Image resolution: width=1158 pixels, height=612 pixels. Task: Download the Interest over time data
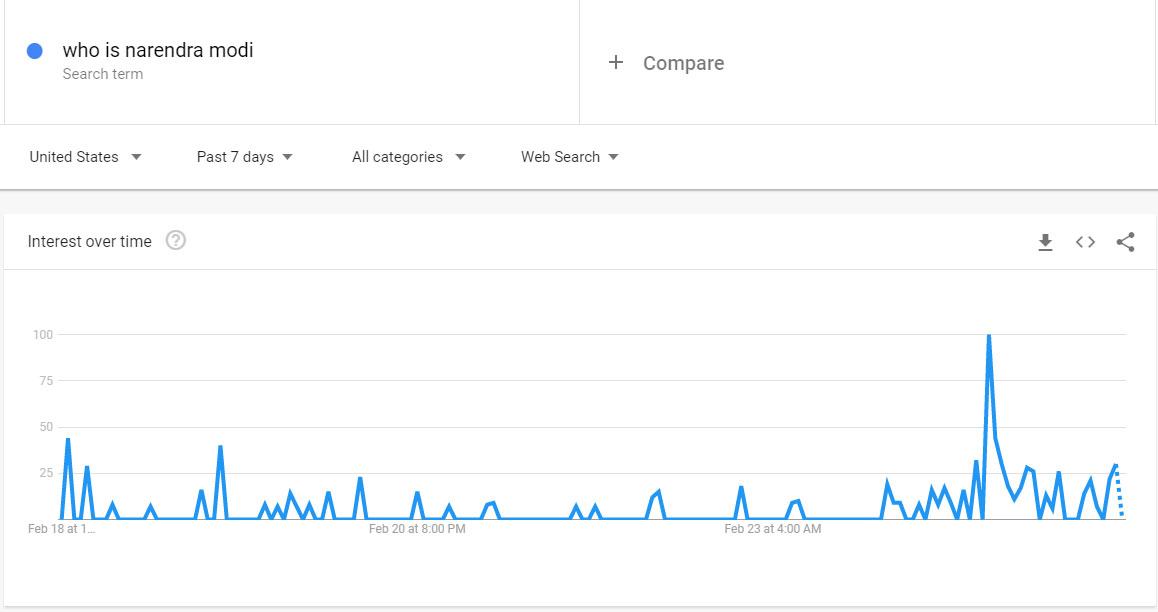pyautogui.click(x=1045, y=242)
